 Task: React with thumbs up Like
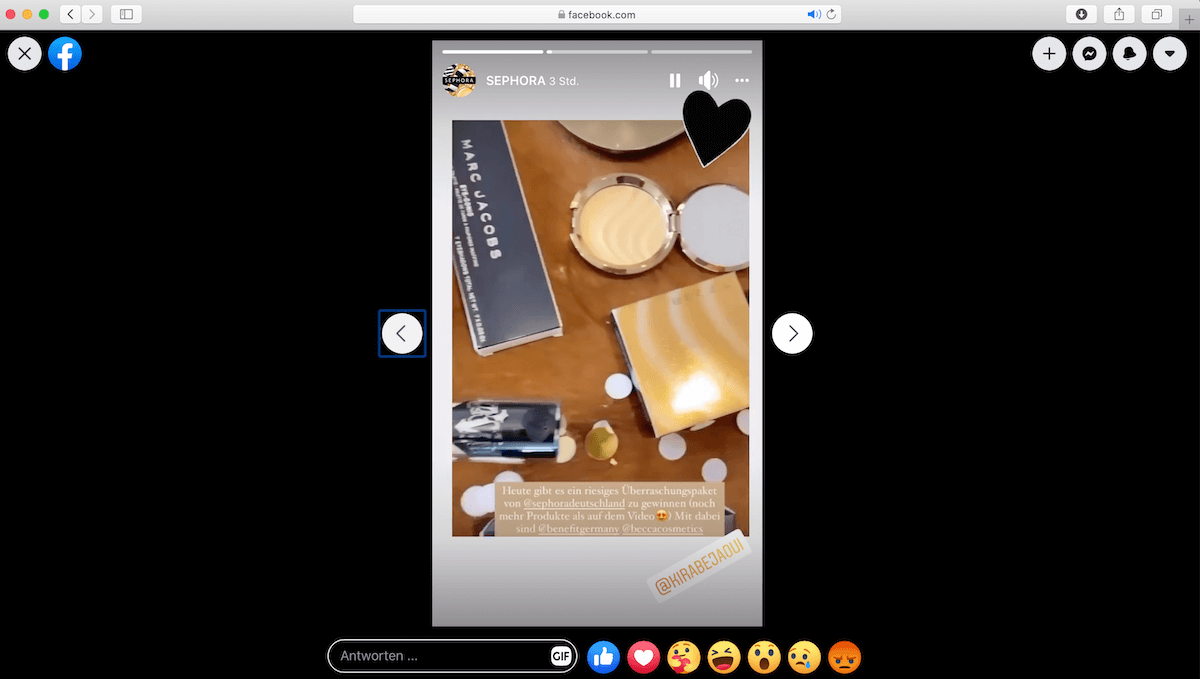coord(603,657)
